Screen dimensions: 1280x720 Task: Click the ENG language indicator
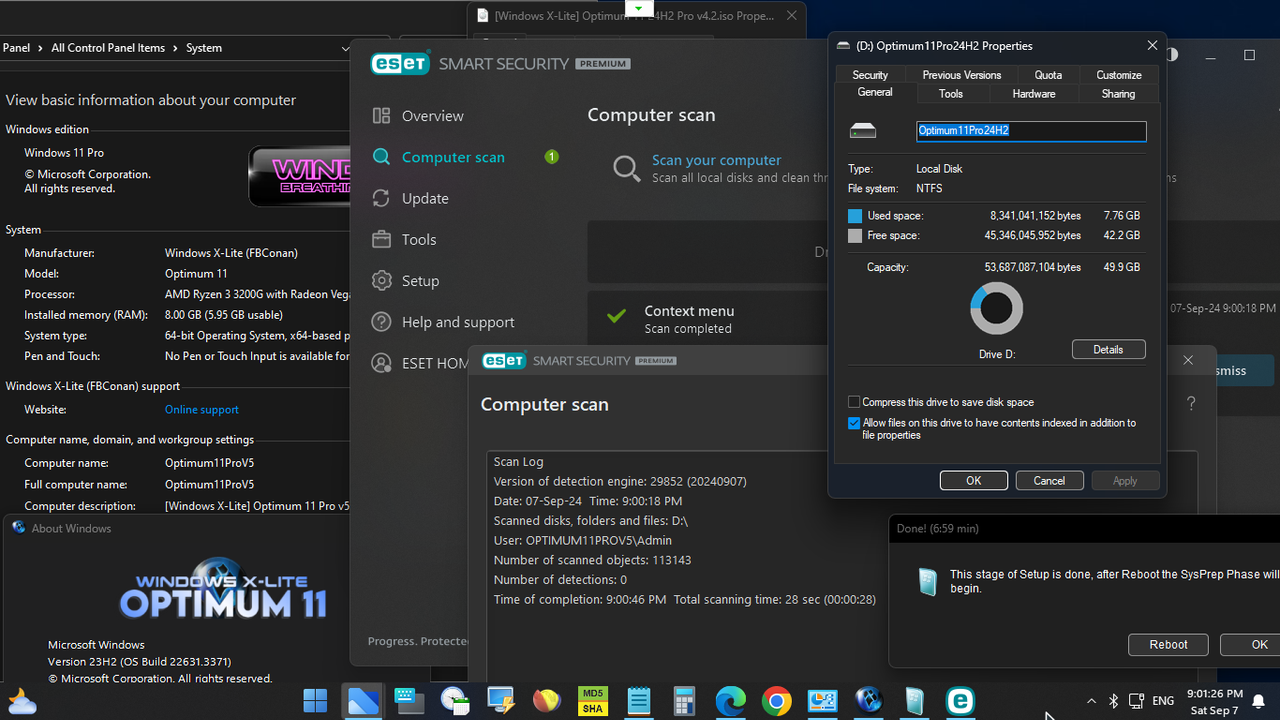coord(1163,701)
